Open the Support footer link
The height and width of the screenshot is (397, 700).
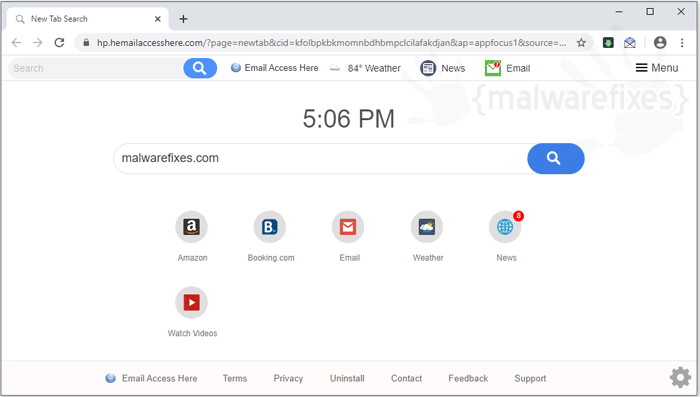tap(530, 378)
